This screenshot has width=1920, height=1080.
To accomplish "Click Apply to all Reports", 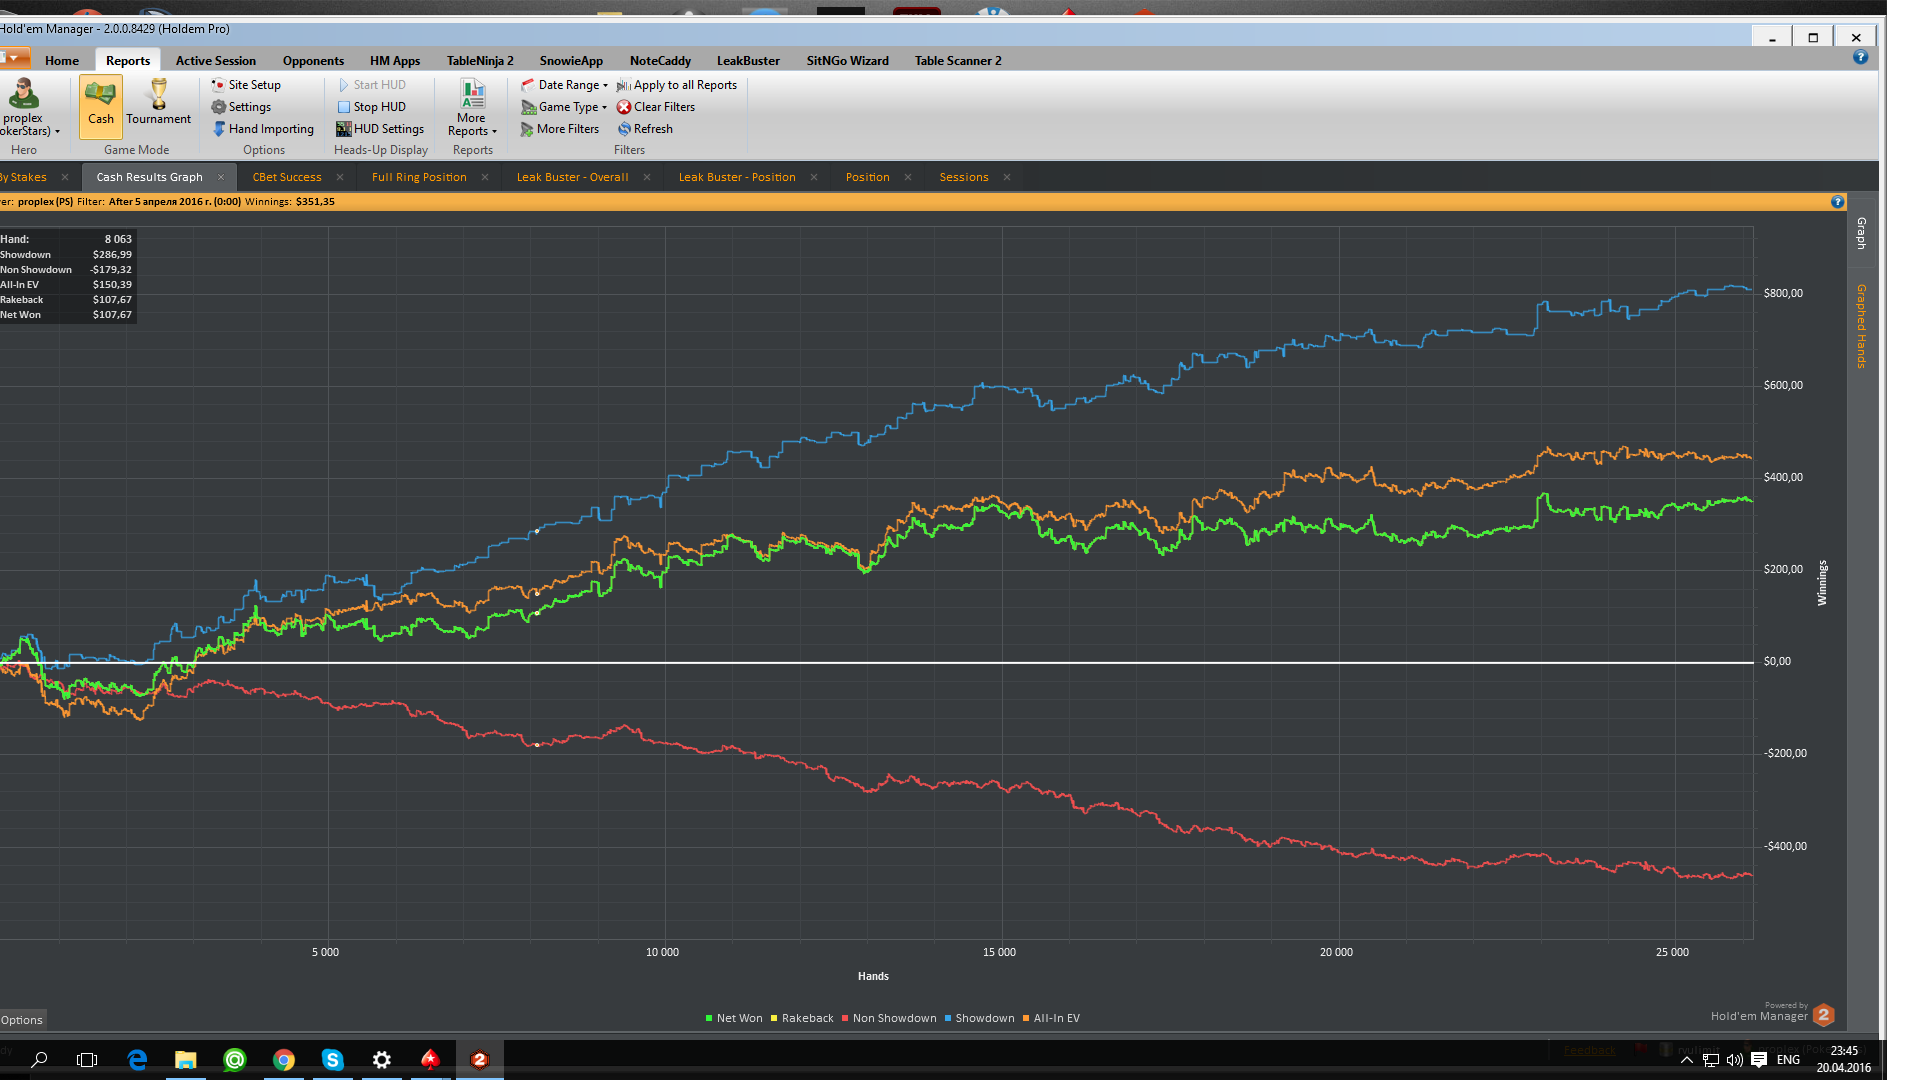I will (x=677, y=85).
